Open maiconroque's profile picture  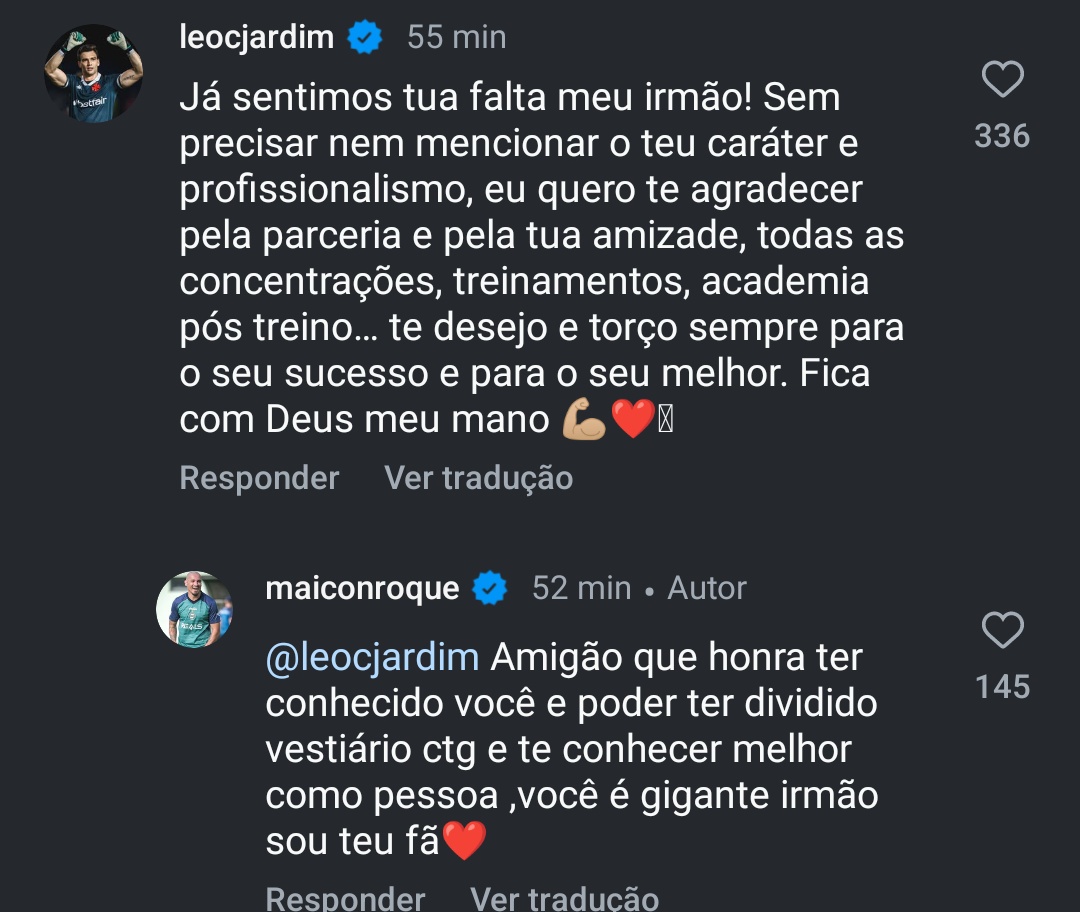pos(195,609)
